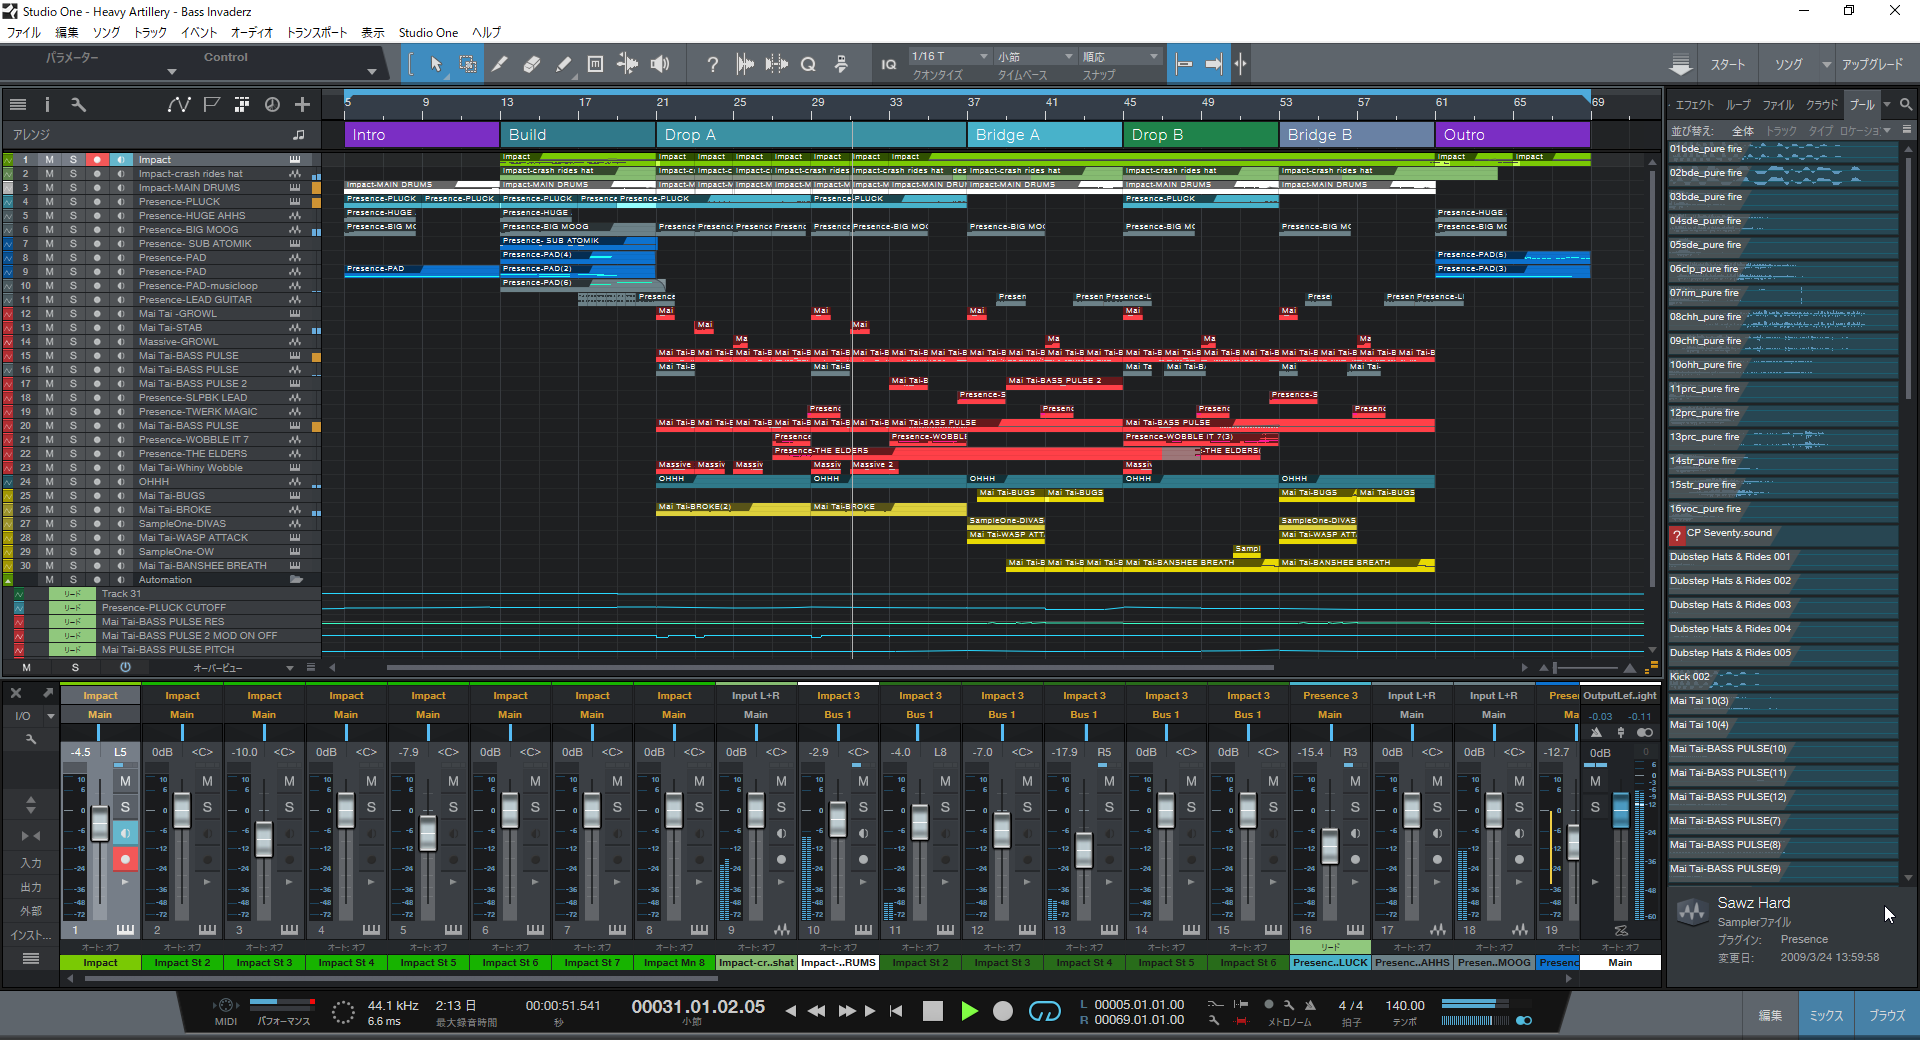Click the green play button

[969, 1011]
